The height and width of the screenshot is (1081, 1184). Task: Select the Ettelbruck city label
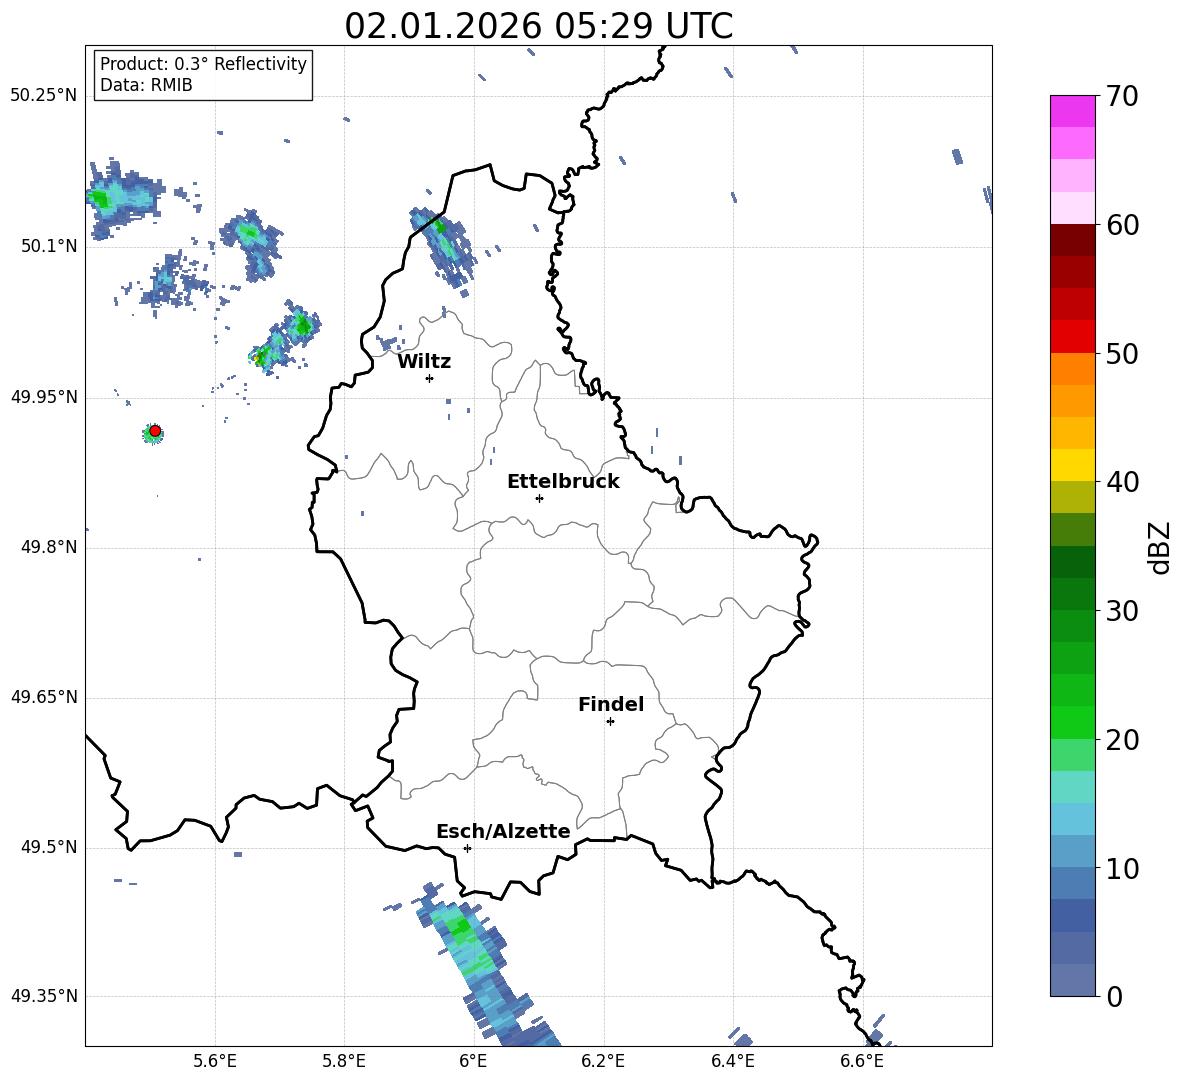[563, 482]
